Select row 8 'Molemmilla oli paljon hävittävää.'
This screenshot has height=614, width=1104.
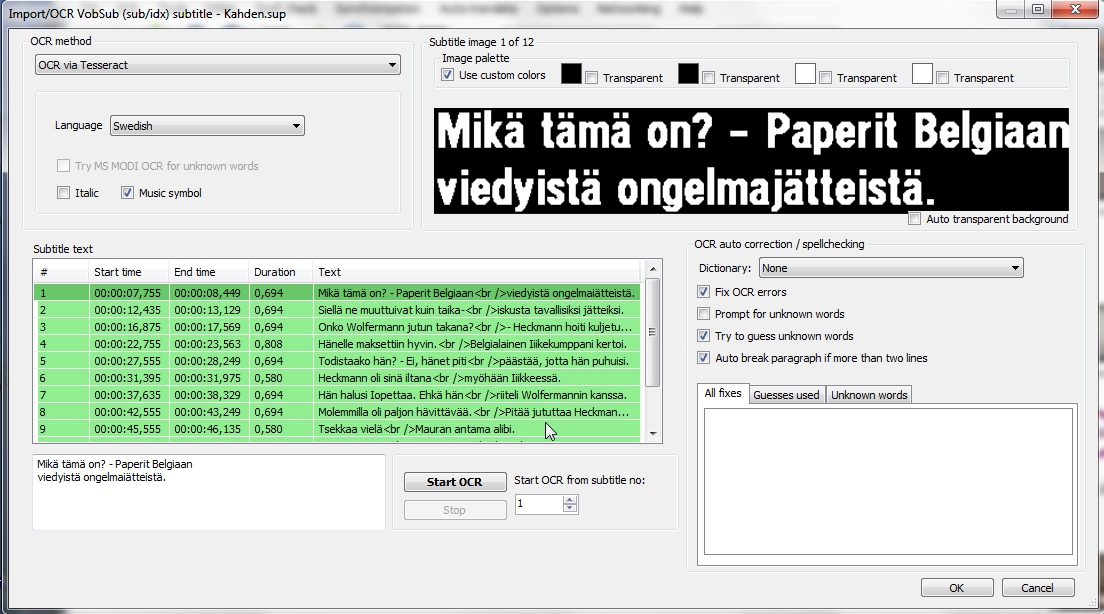337,411
